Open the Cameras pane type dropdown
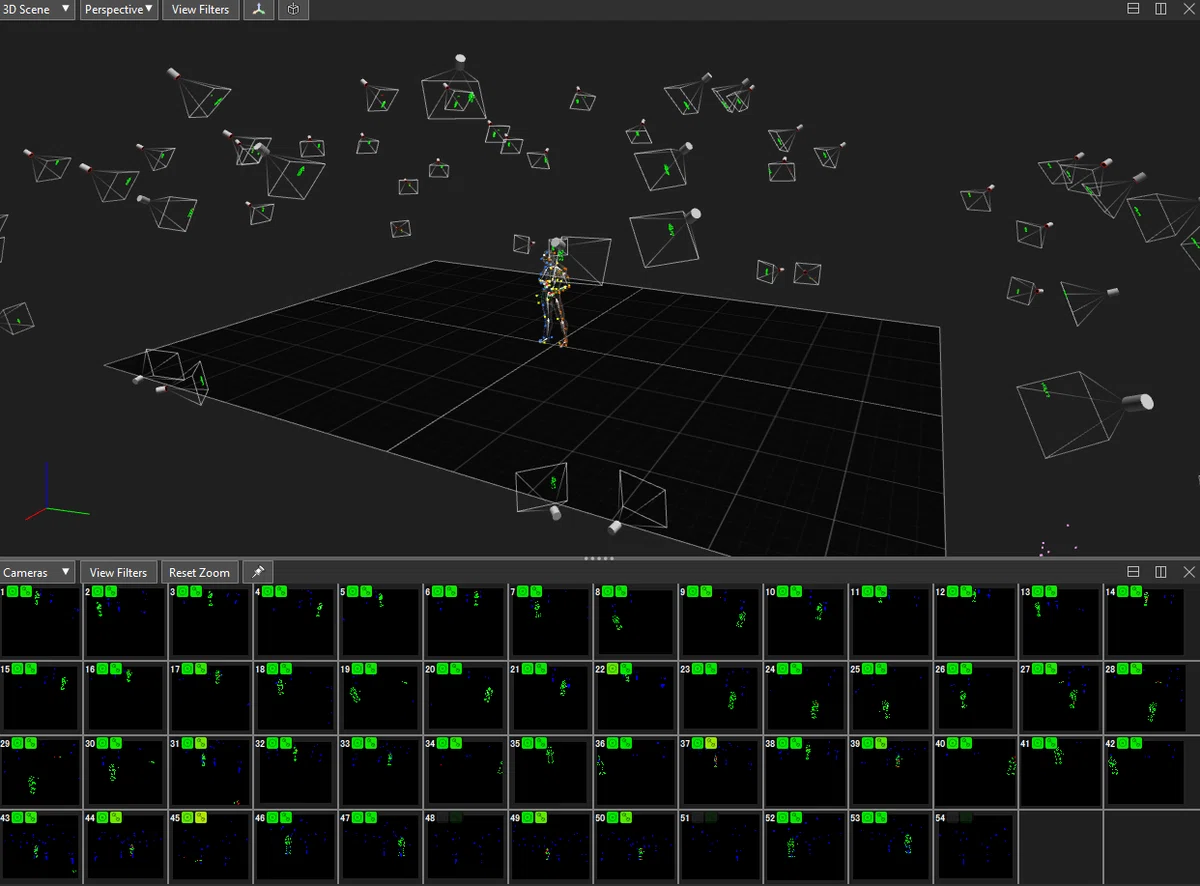This screenshot has height=886, width=1200. click(38, 572)
